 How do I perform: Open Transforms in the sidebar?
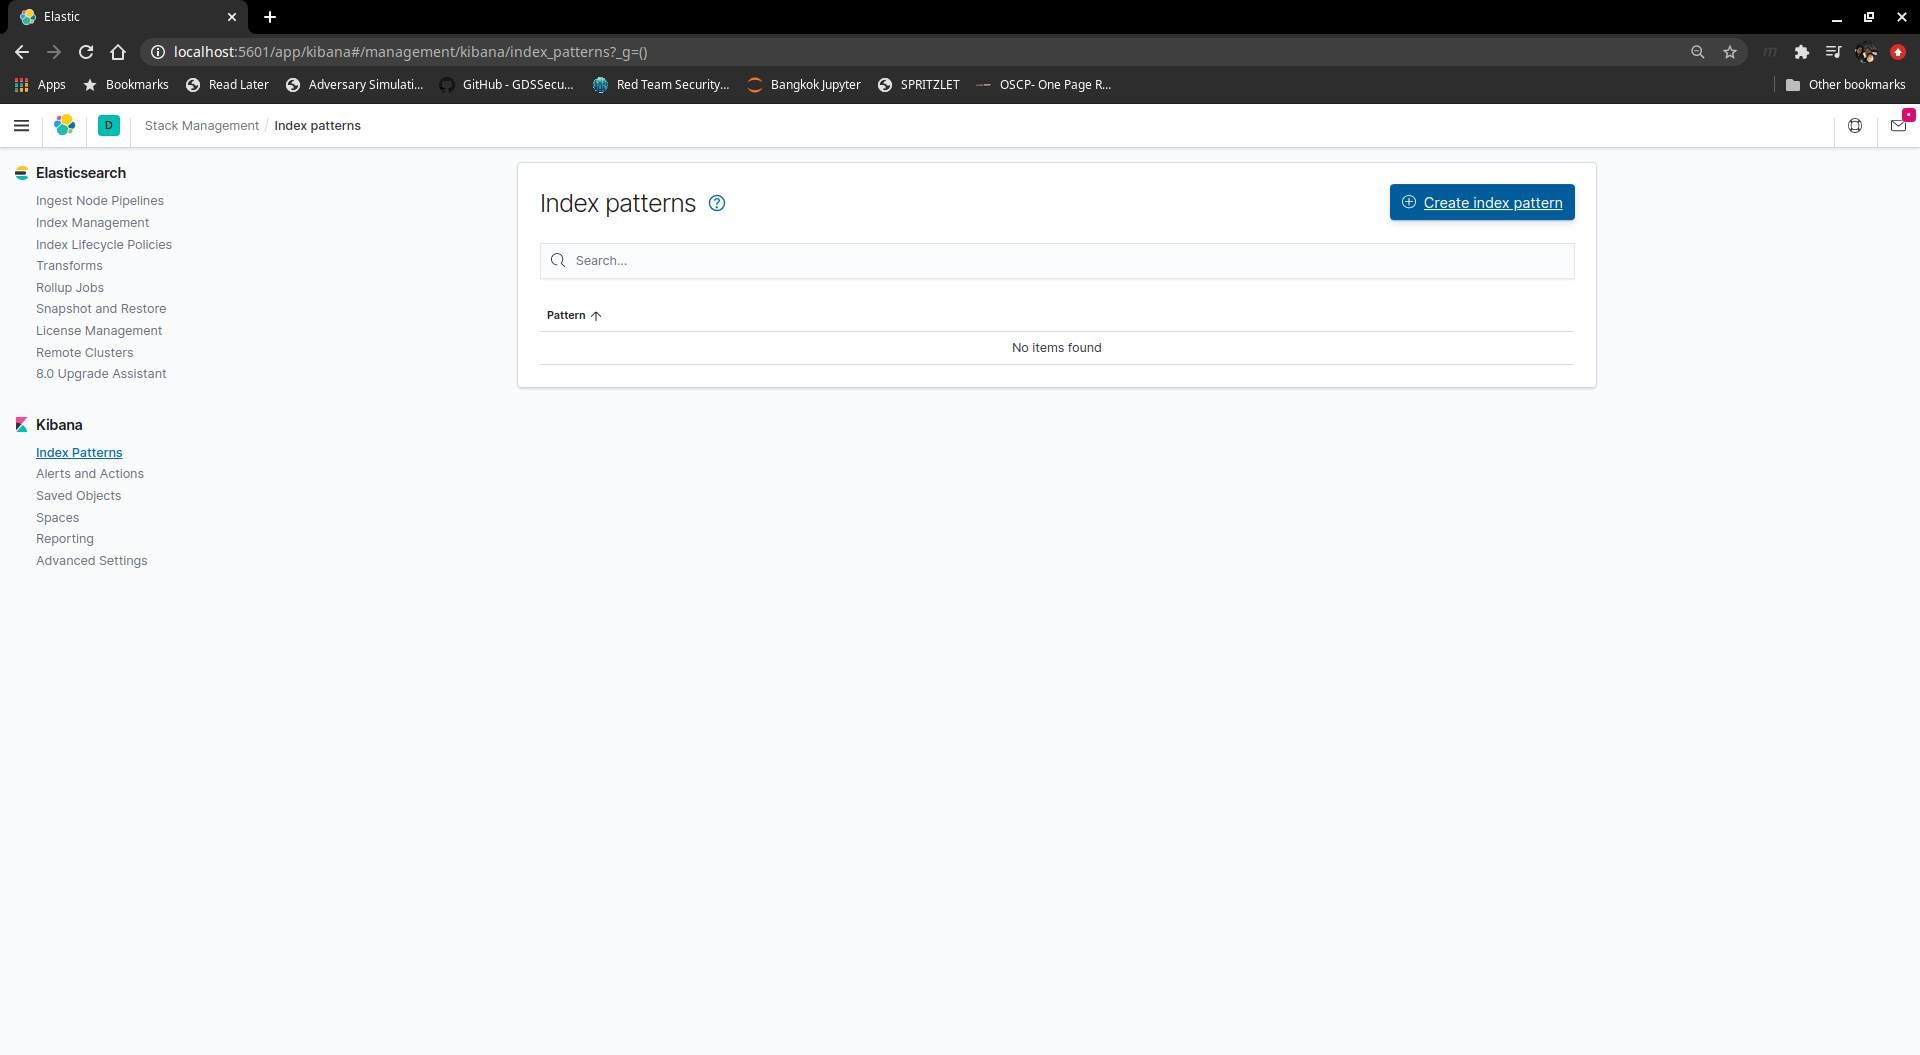70,266
